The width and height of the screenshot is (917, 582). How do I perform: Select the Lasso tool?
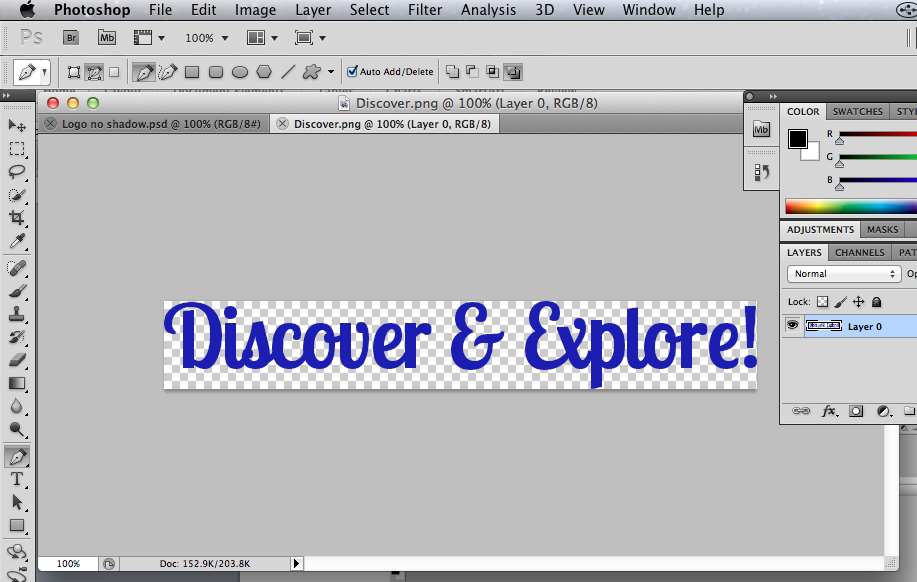click(x=17, y=172)
